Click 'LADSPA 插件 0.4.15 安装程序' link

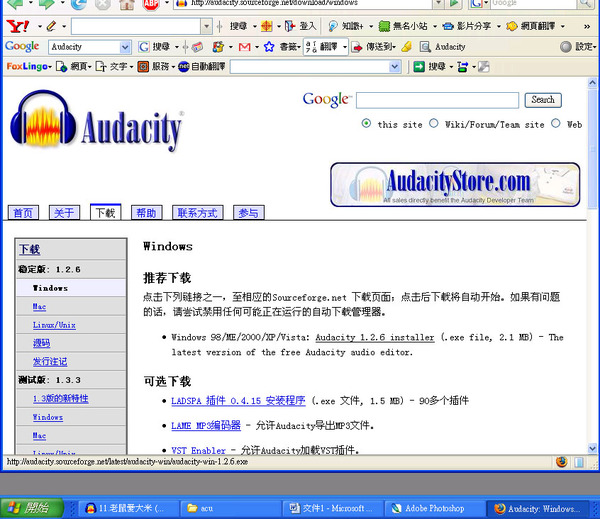click(x=238, y=401)
